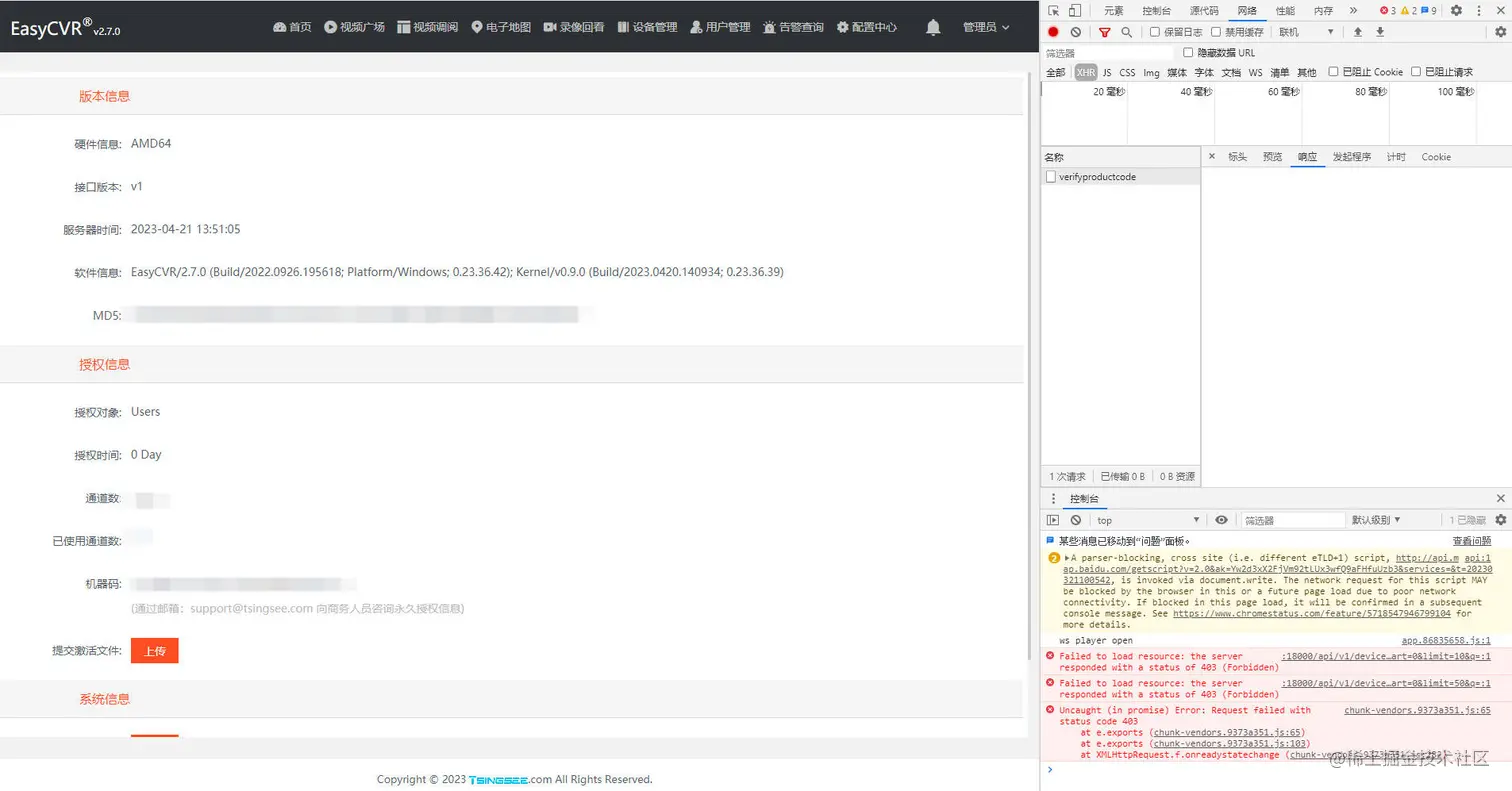The image size is (1512, 791).
Task: Switch to 源代码 Sources tab
Action: coord(1204,10)
